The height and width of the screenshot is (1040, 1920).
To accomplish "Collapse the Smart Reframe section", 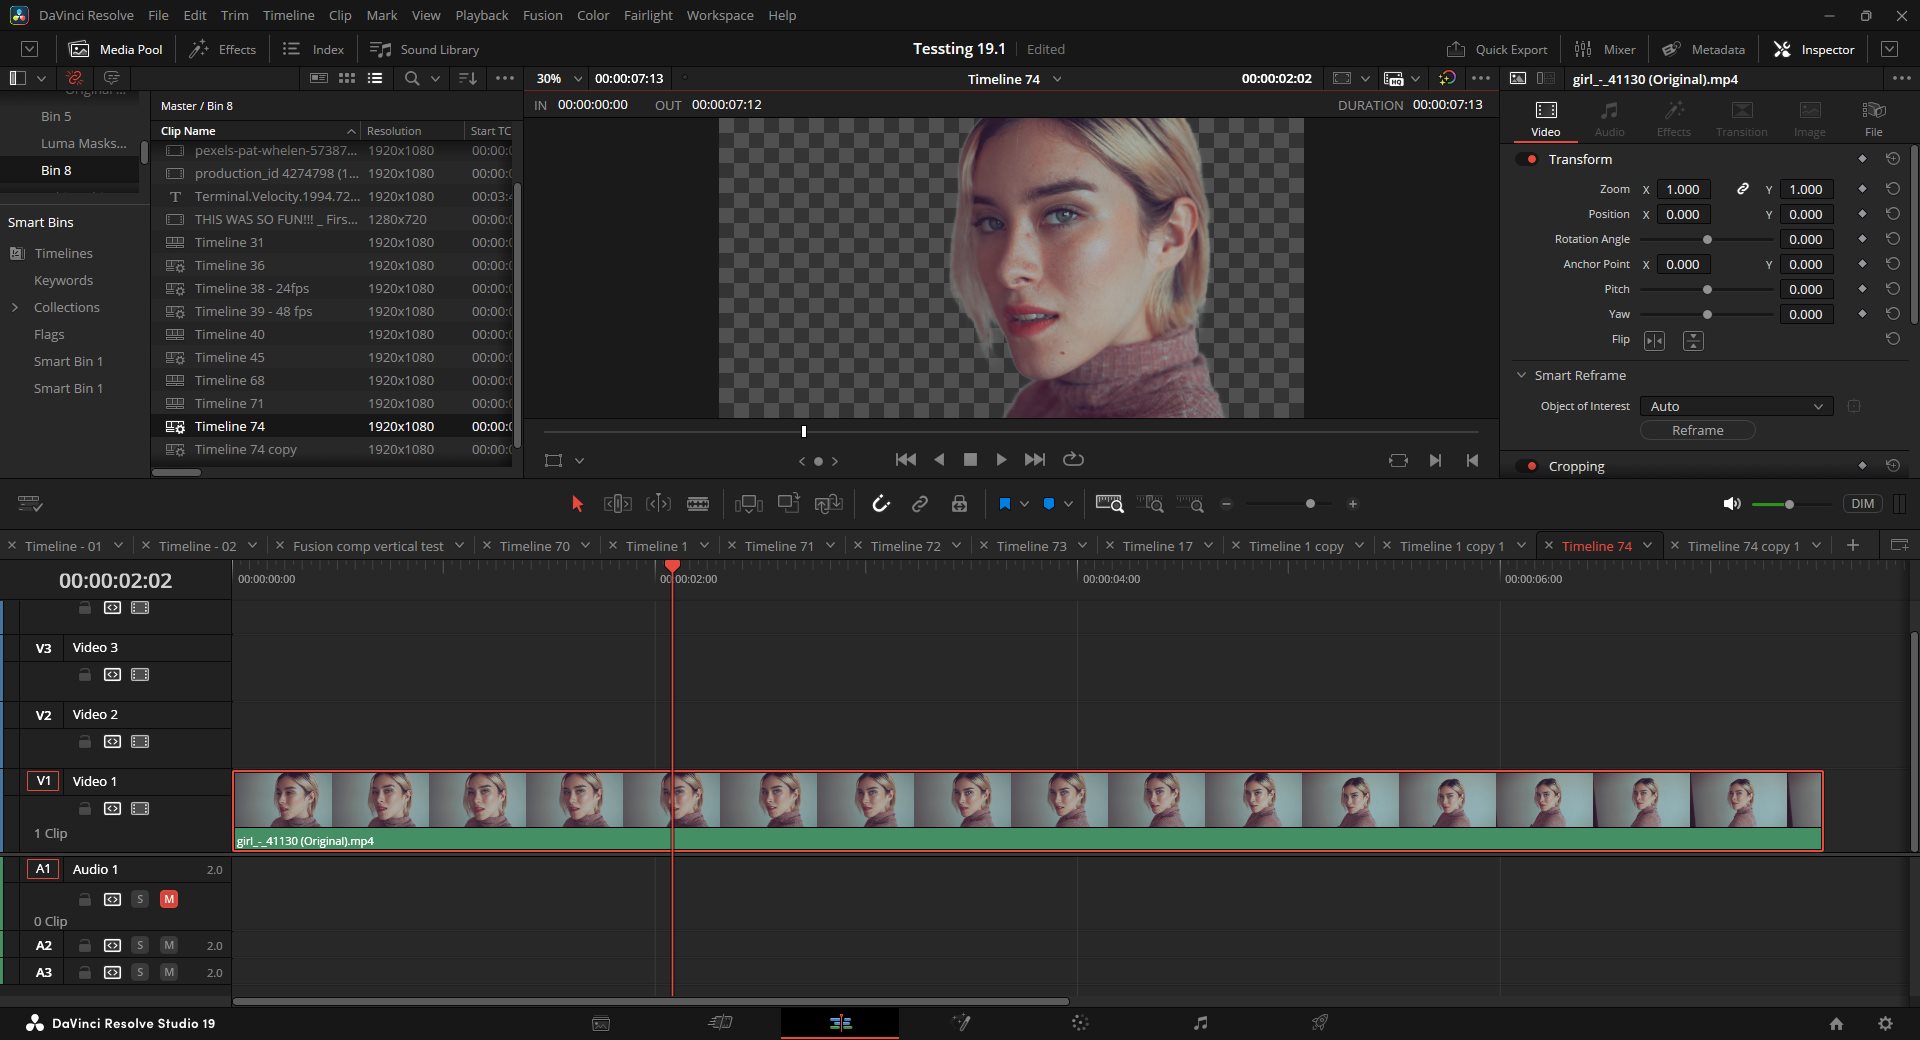I will (1521, 375).
